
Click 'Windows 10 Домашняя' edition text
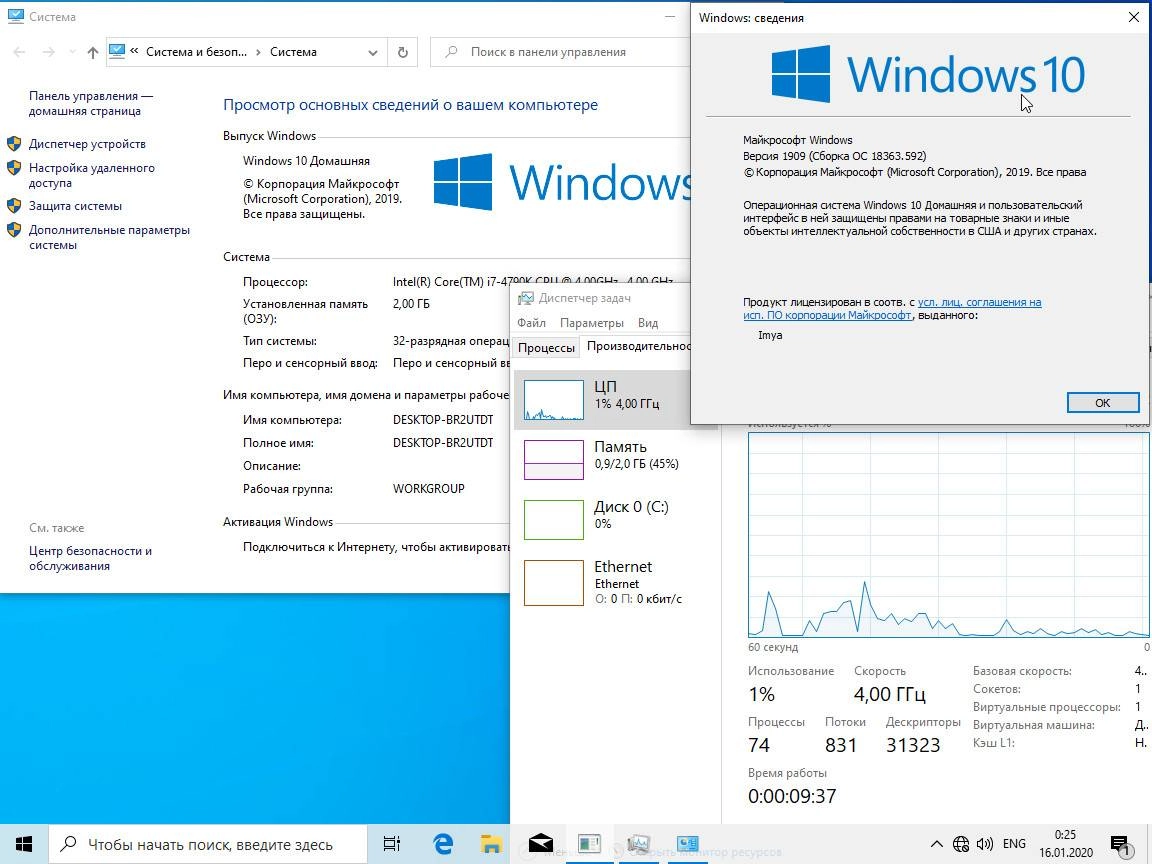(306, 161)
